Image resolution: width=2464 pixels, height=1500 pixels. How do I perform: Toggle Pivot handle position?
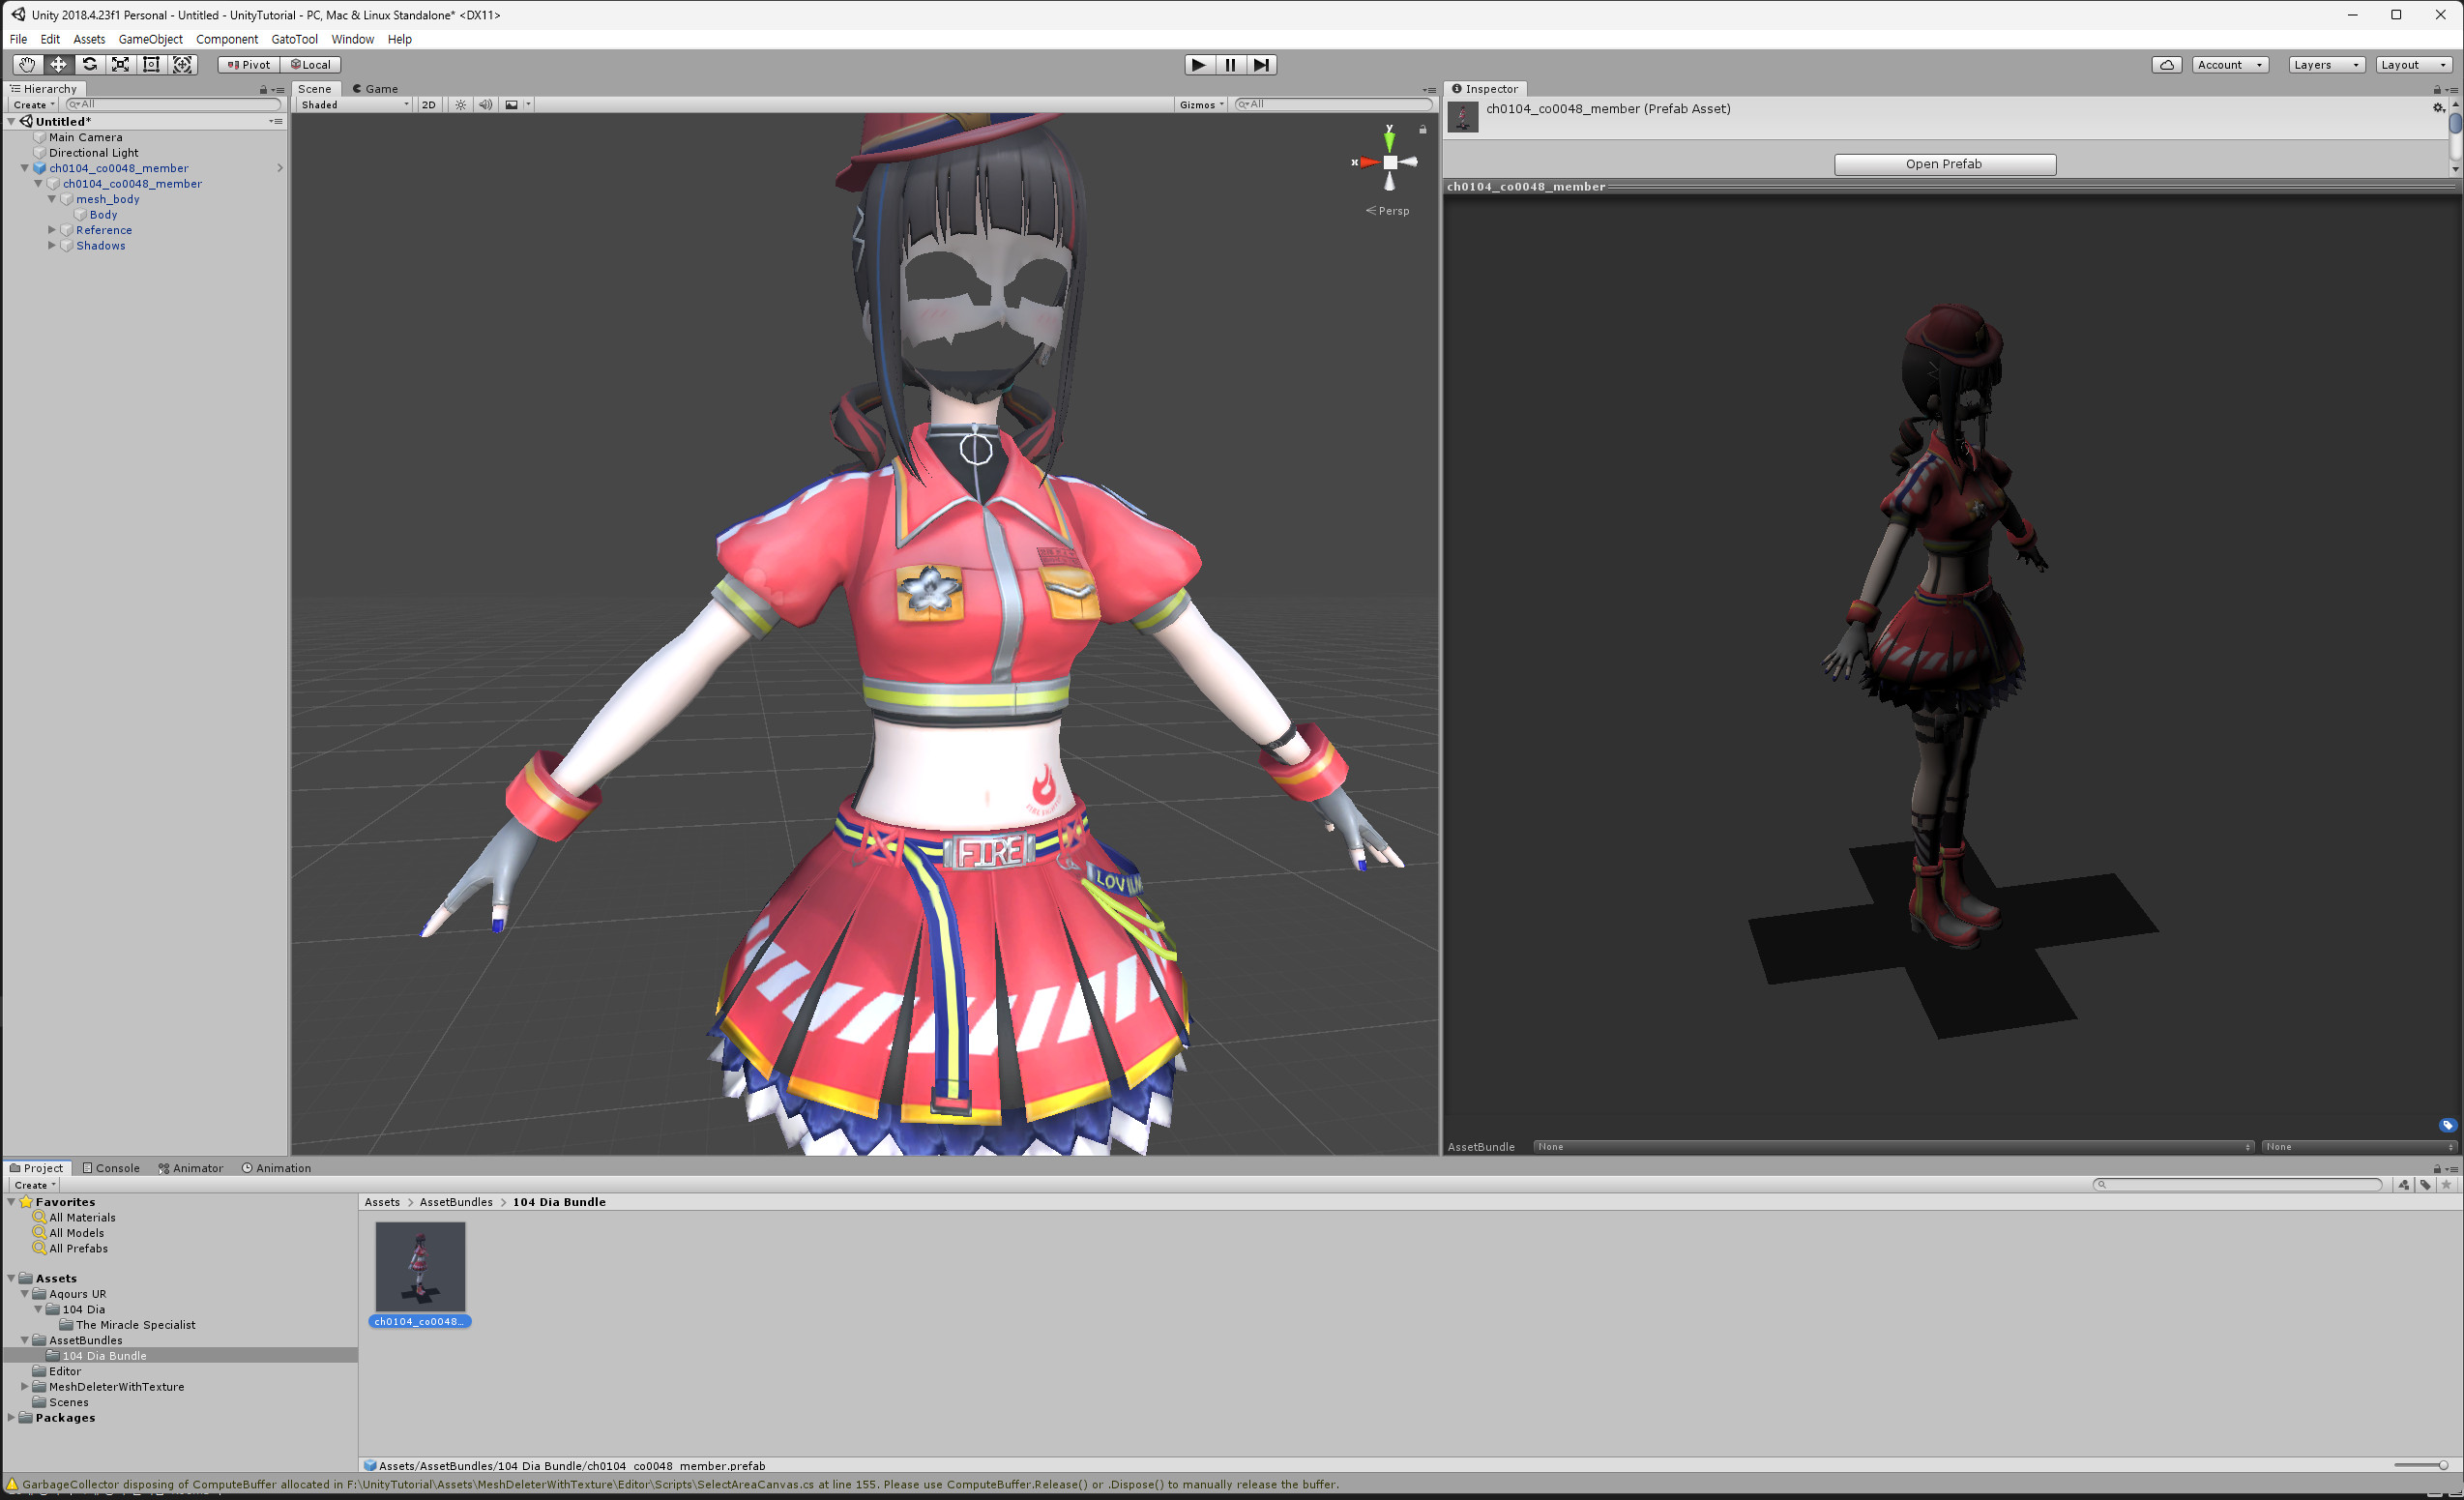tap(249, 65)
